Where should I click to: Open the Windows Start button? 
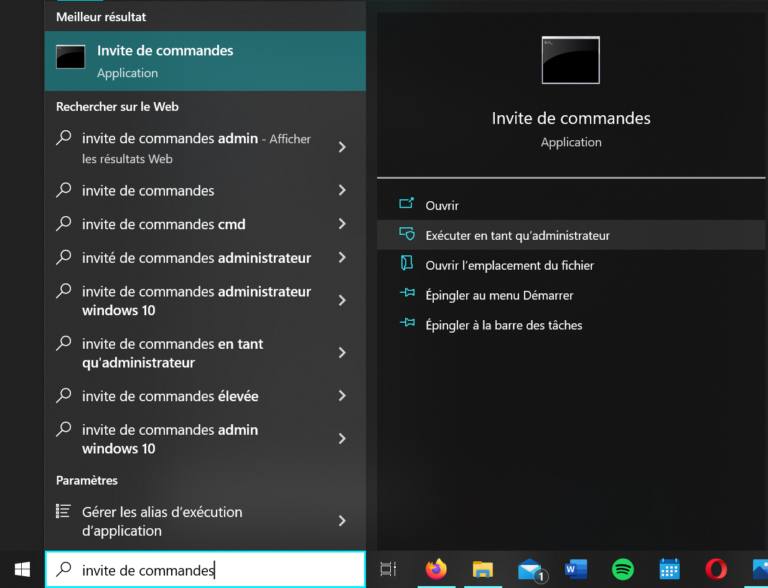(x=23, y=569)
